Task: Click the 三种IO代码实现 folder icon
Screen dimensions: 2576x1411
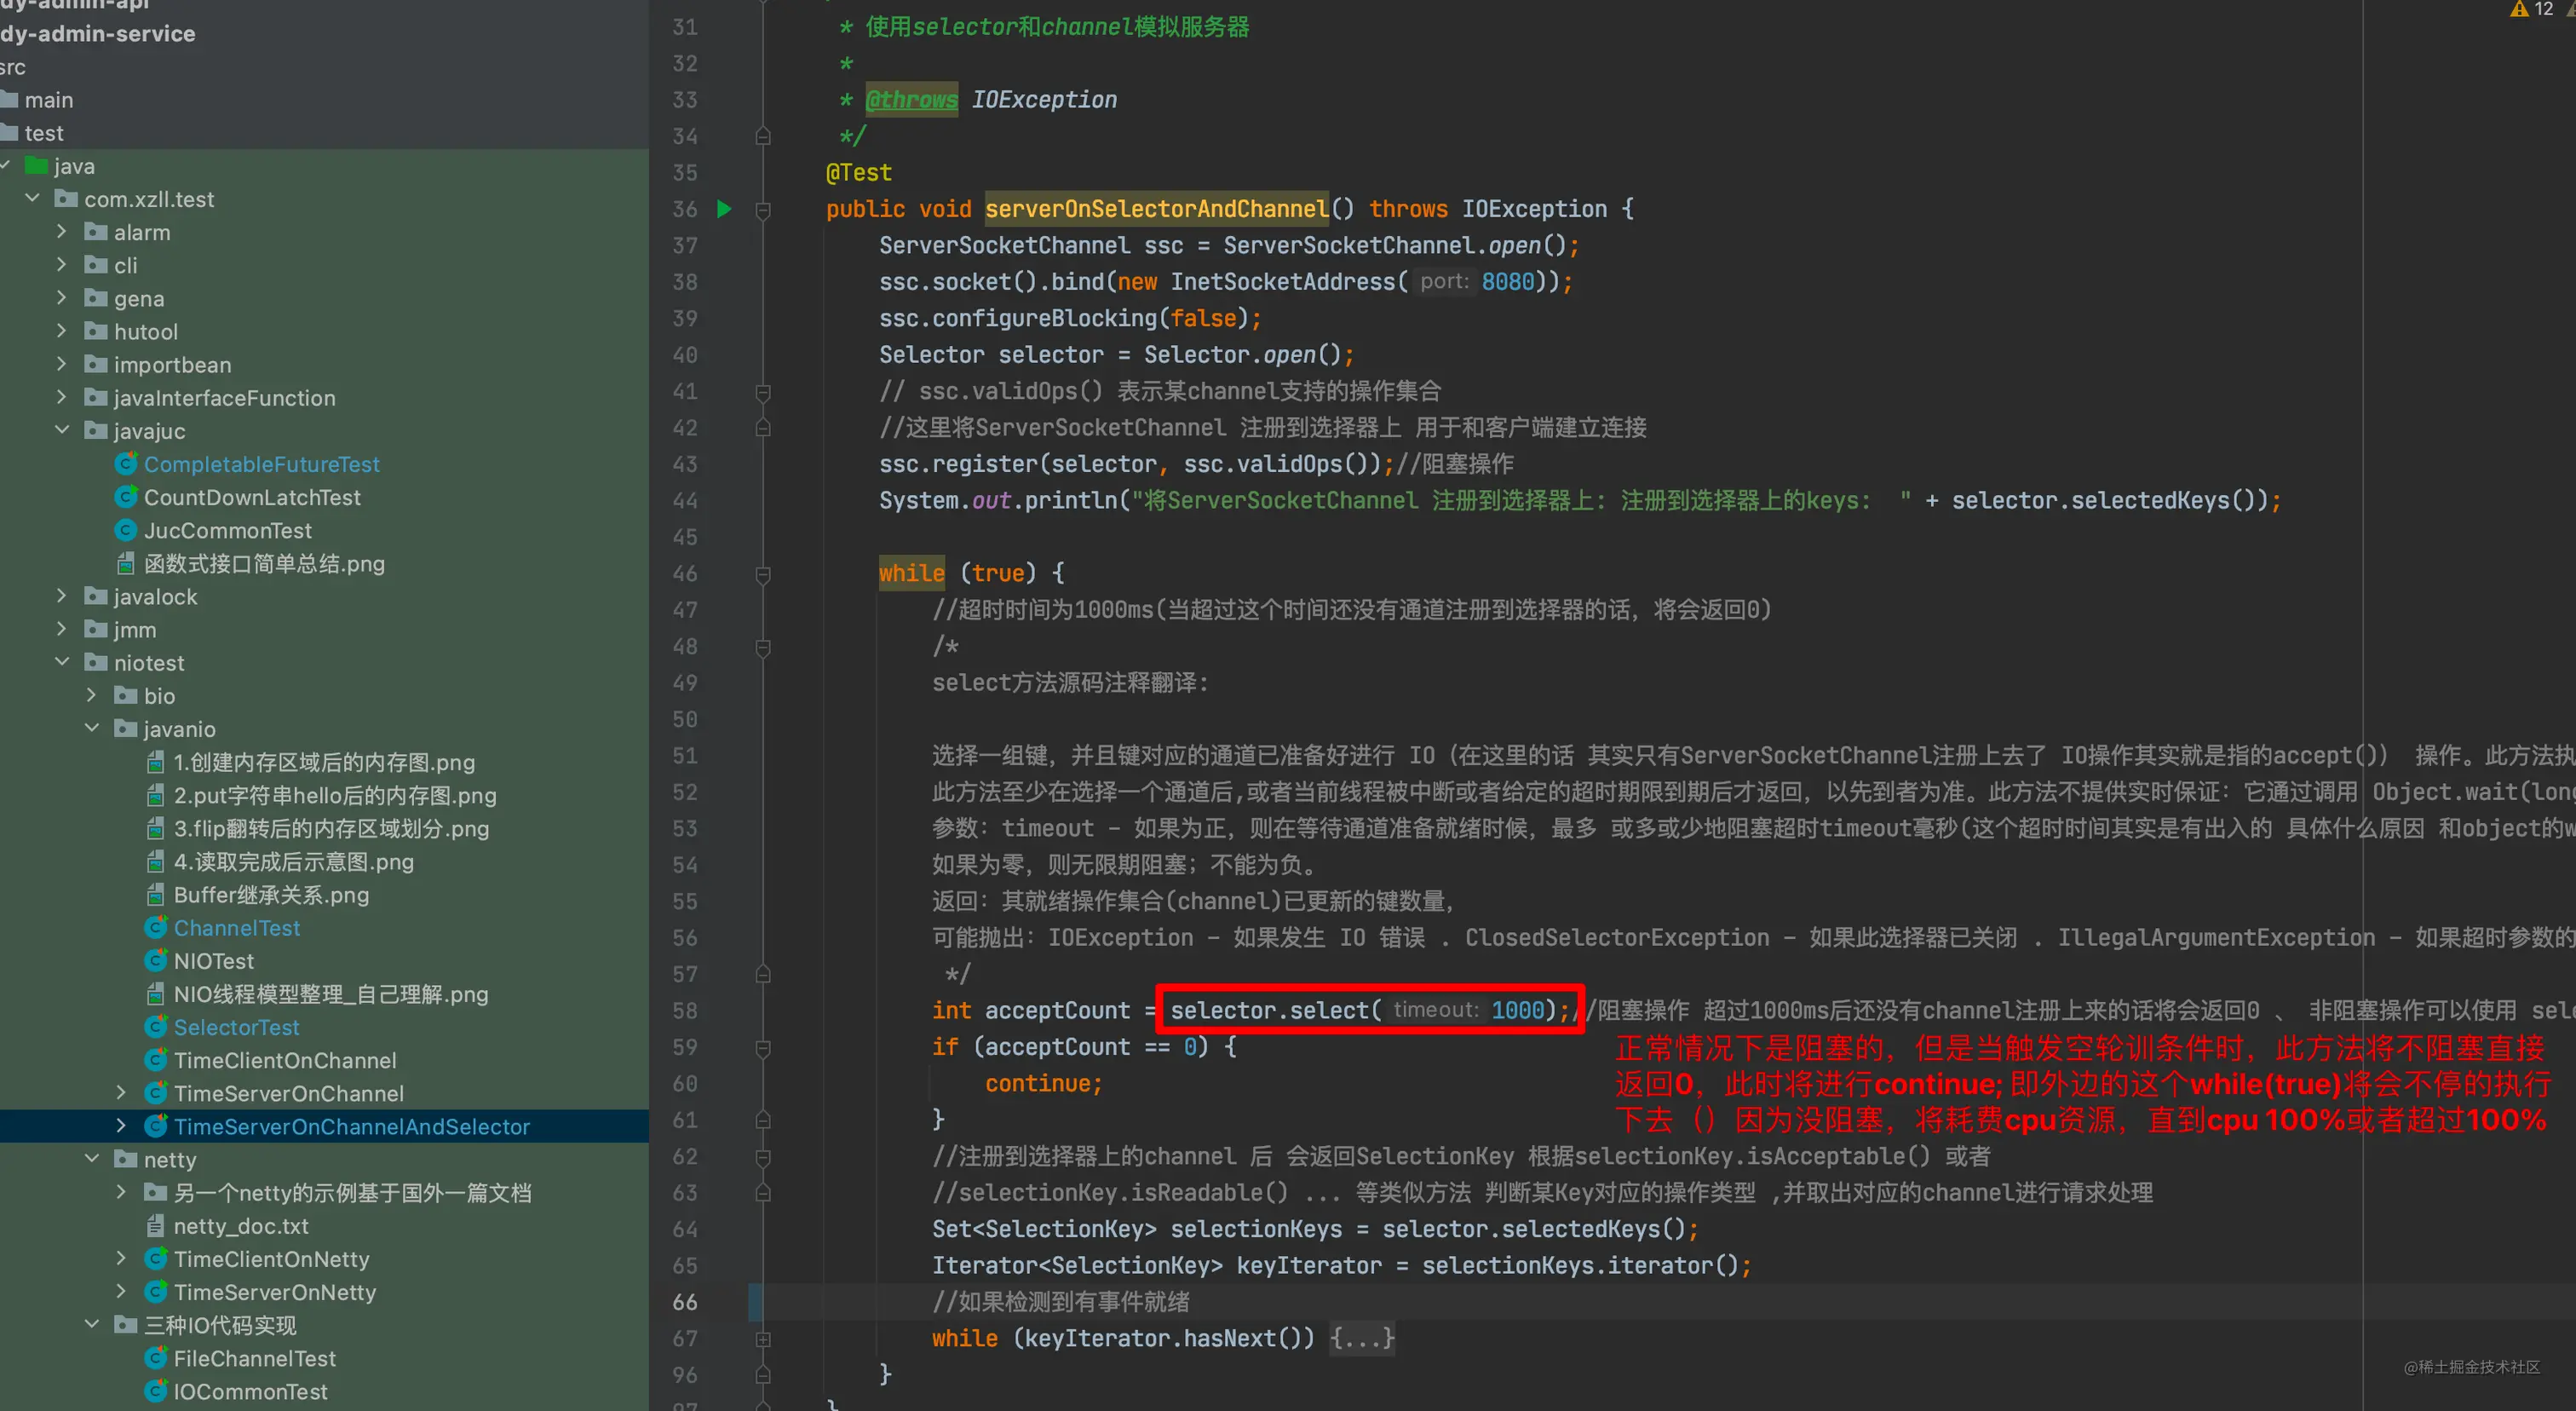Action: [126, 1324]
